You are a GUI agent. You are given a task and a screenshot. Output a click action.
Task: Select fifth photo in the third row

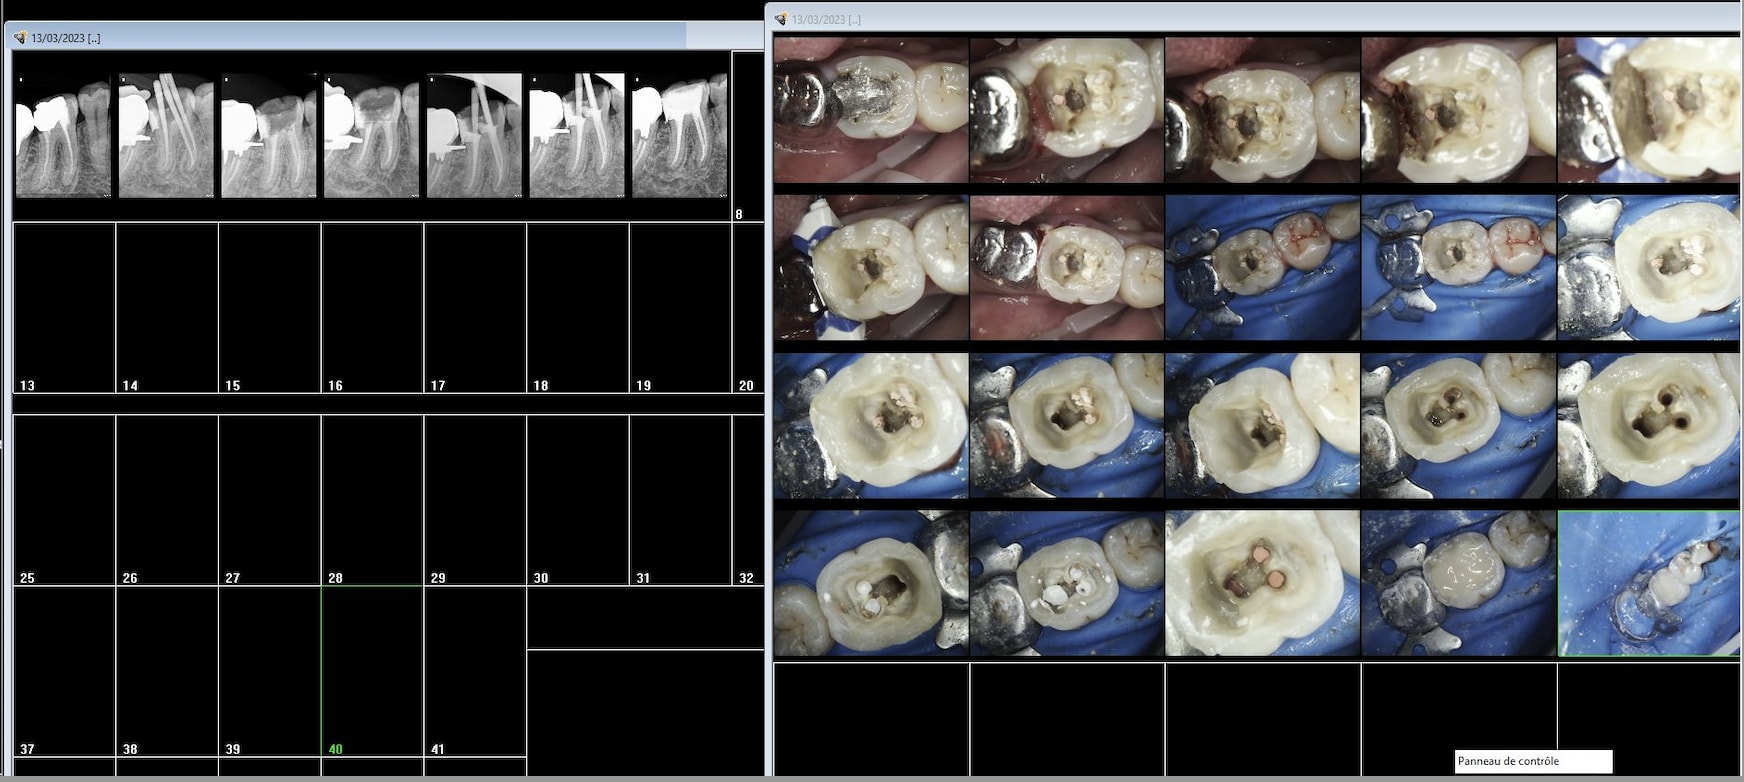point(1649,426)
